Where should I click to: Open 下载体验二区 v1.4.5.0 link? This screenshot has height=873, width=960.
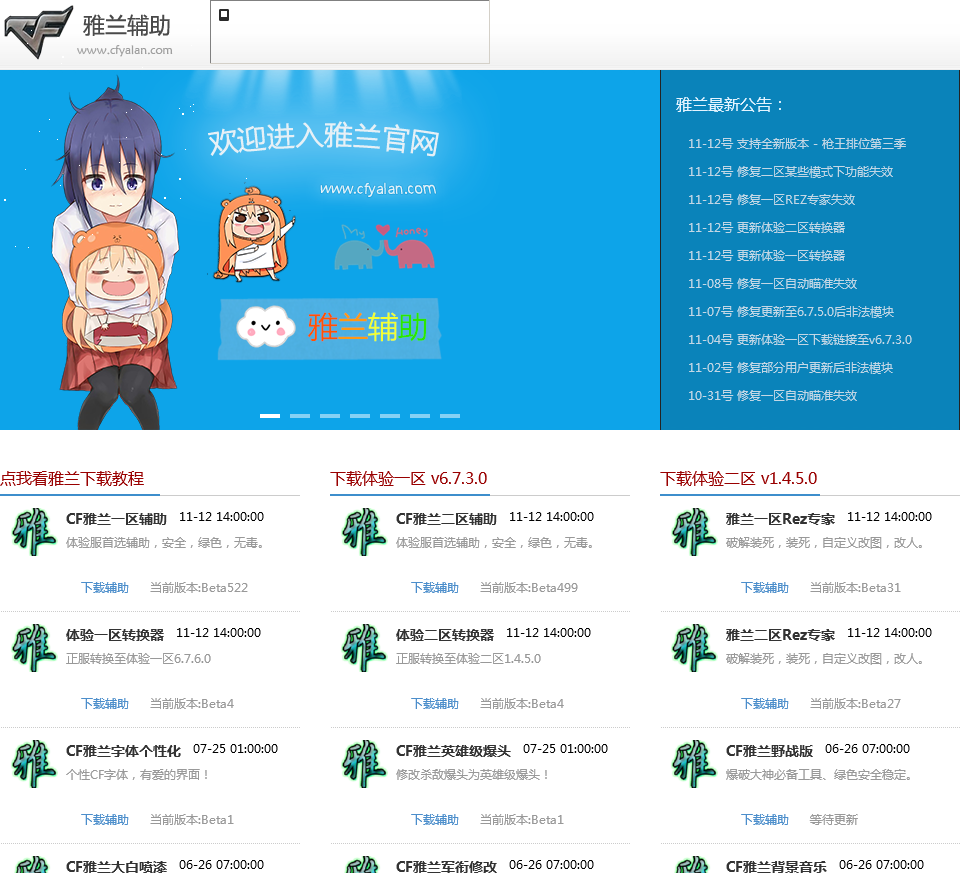coord(738,479)
